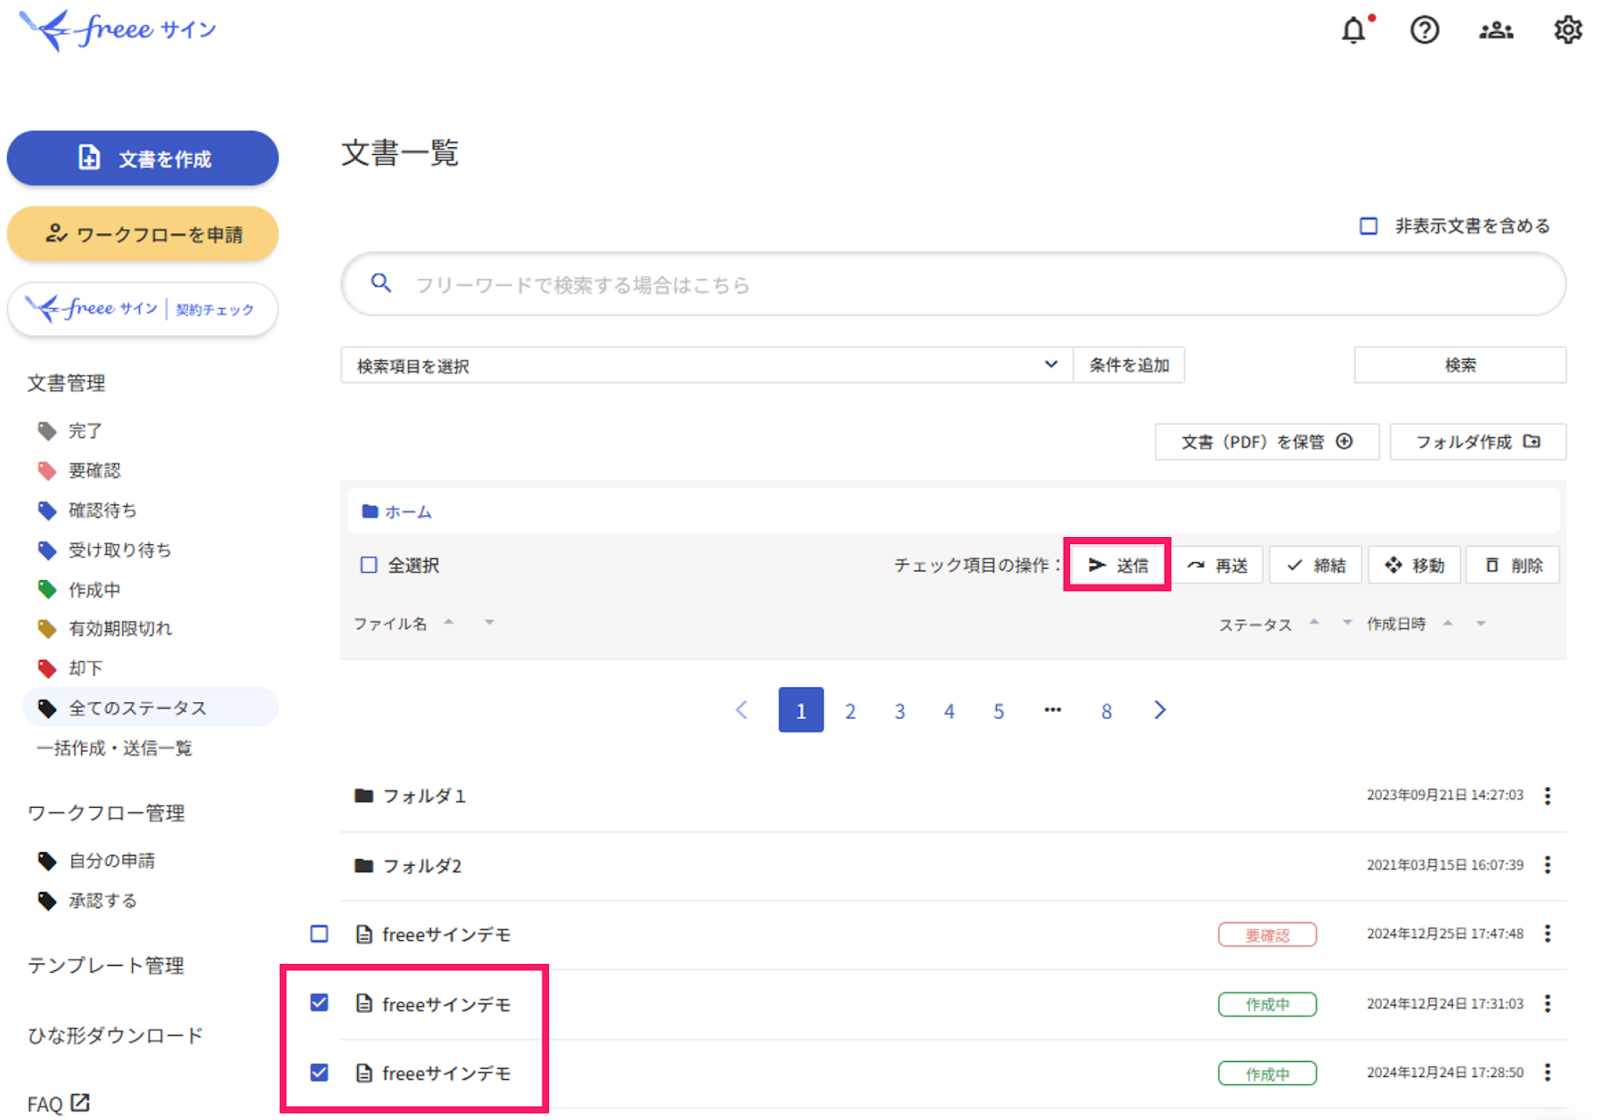The width and height of the screenshot is (1600, 1120).
Task: Go to next page with right chevron
Action: point(1159,710)
